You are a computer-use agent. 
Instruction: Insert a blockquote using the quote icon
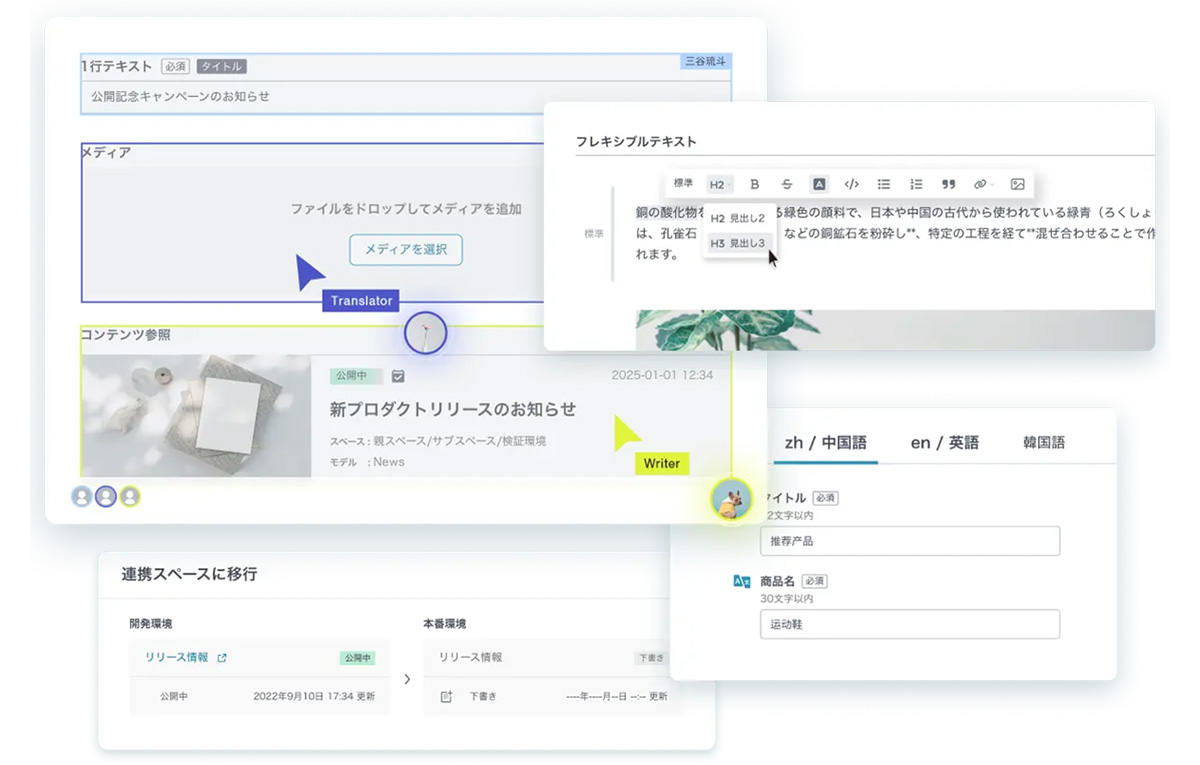click(949, 184)
